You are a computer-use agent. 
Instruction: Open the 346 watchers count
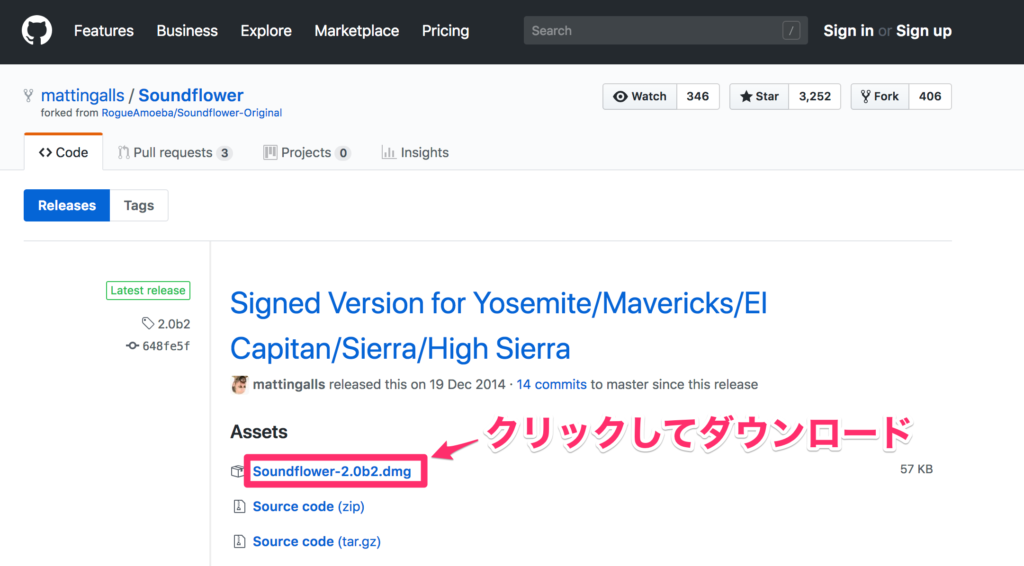pyautogui.click(x=697, y=97)
